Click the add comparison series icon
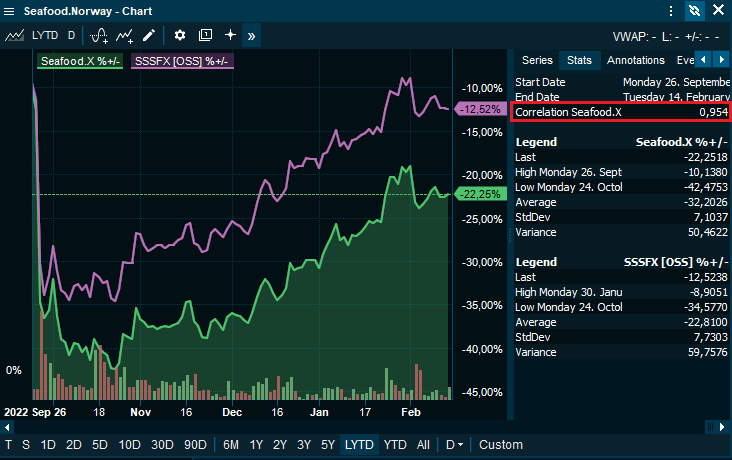 pyautogui.click(x=125, y=35)
